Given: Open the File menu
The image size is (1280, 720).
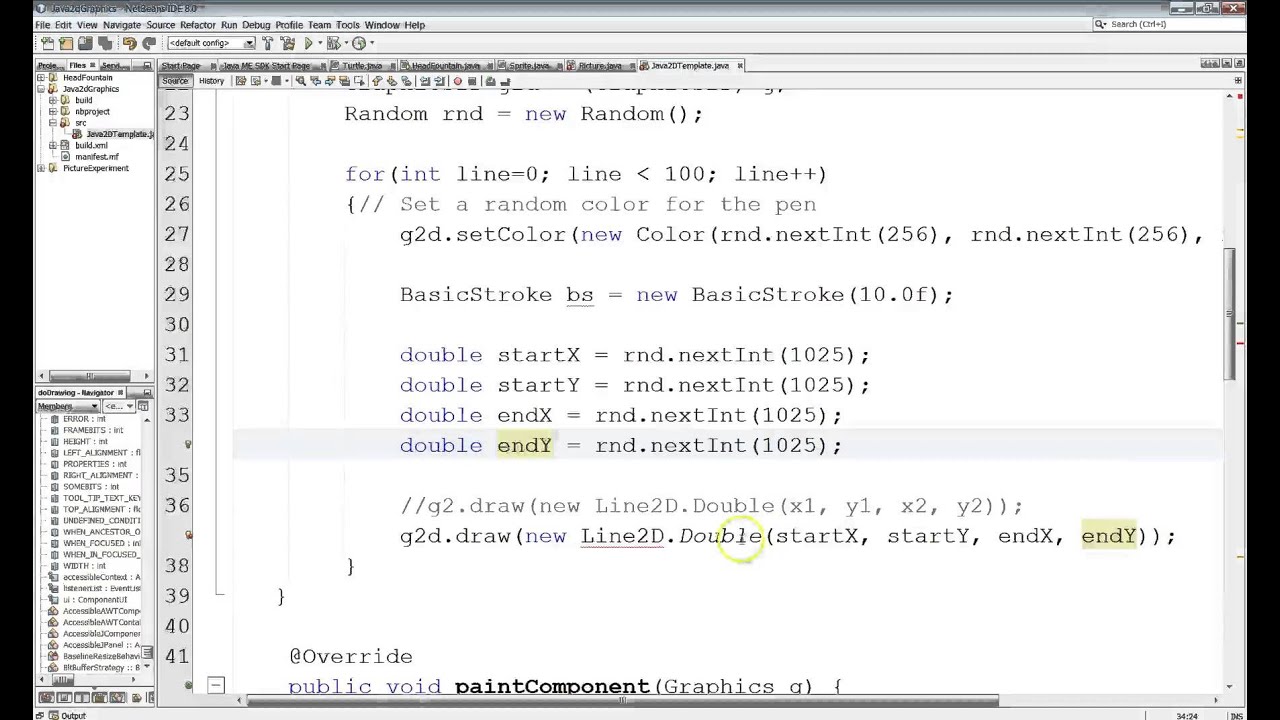Looking at the screenshot, I should (43, 25).
